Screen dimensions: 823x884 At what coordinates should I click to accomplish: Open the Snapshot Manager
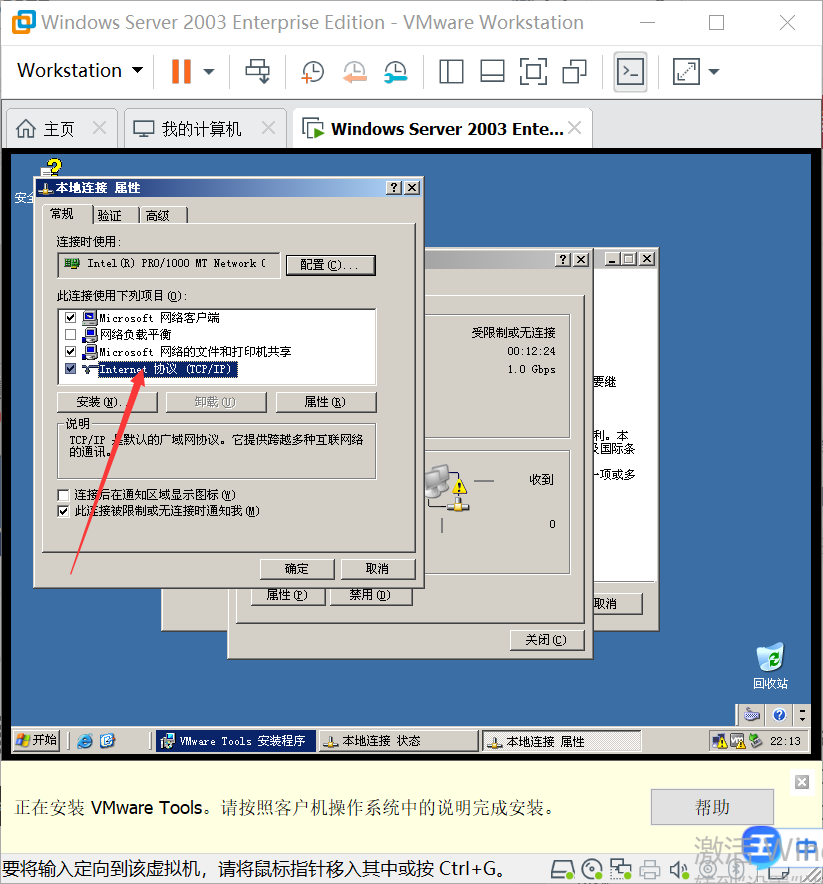click(x=396, y=72)
